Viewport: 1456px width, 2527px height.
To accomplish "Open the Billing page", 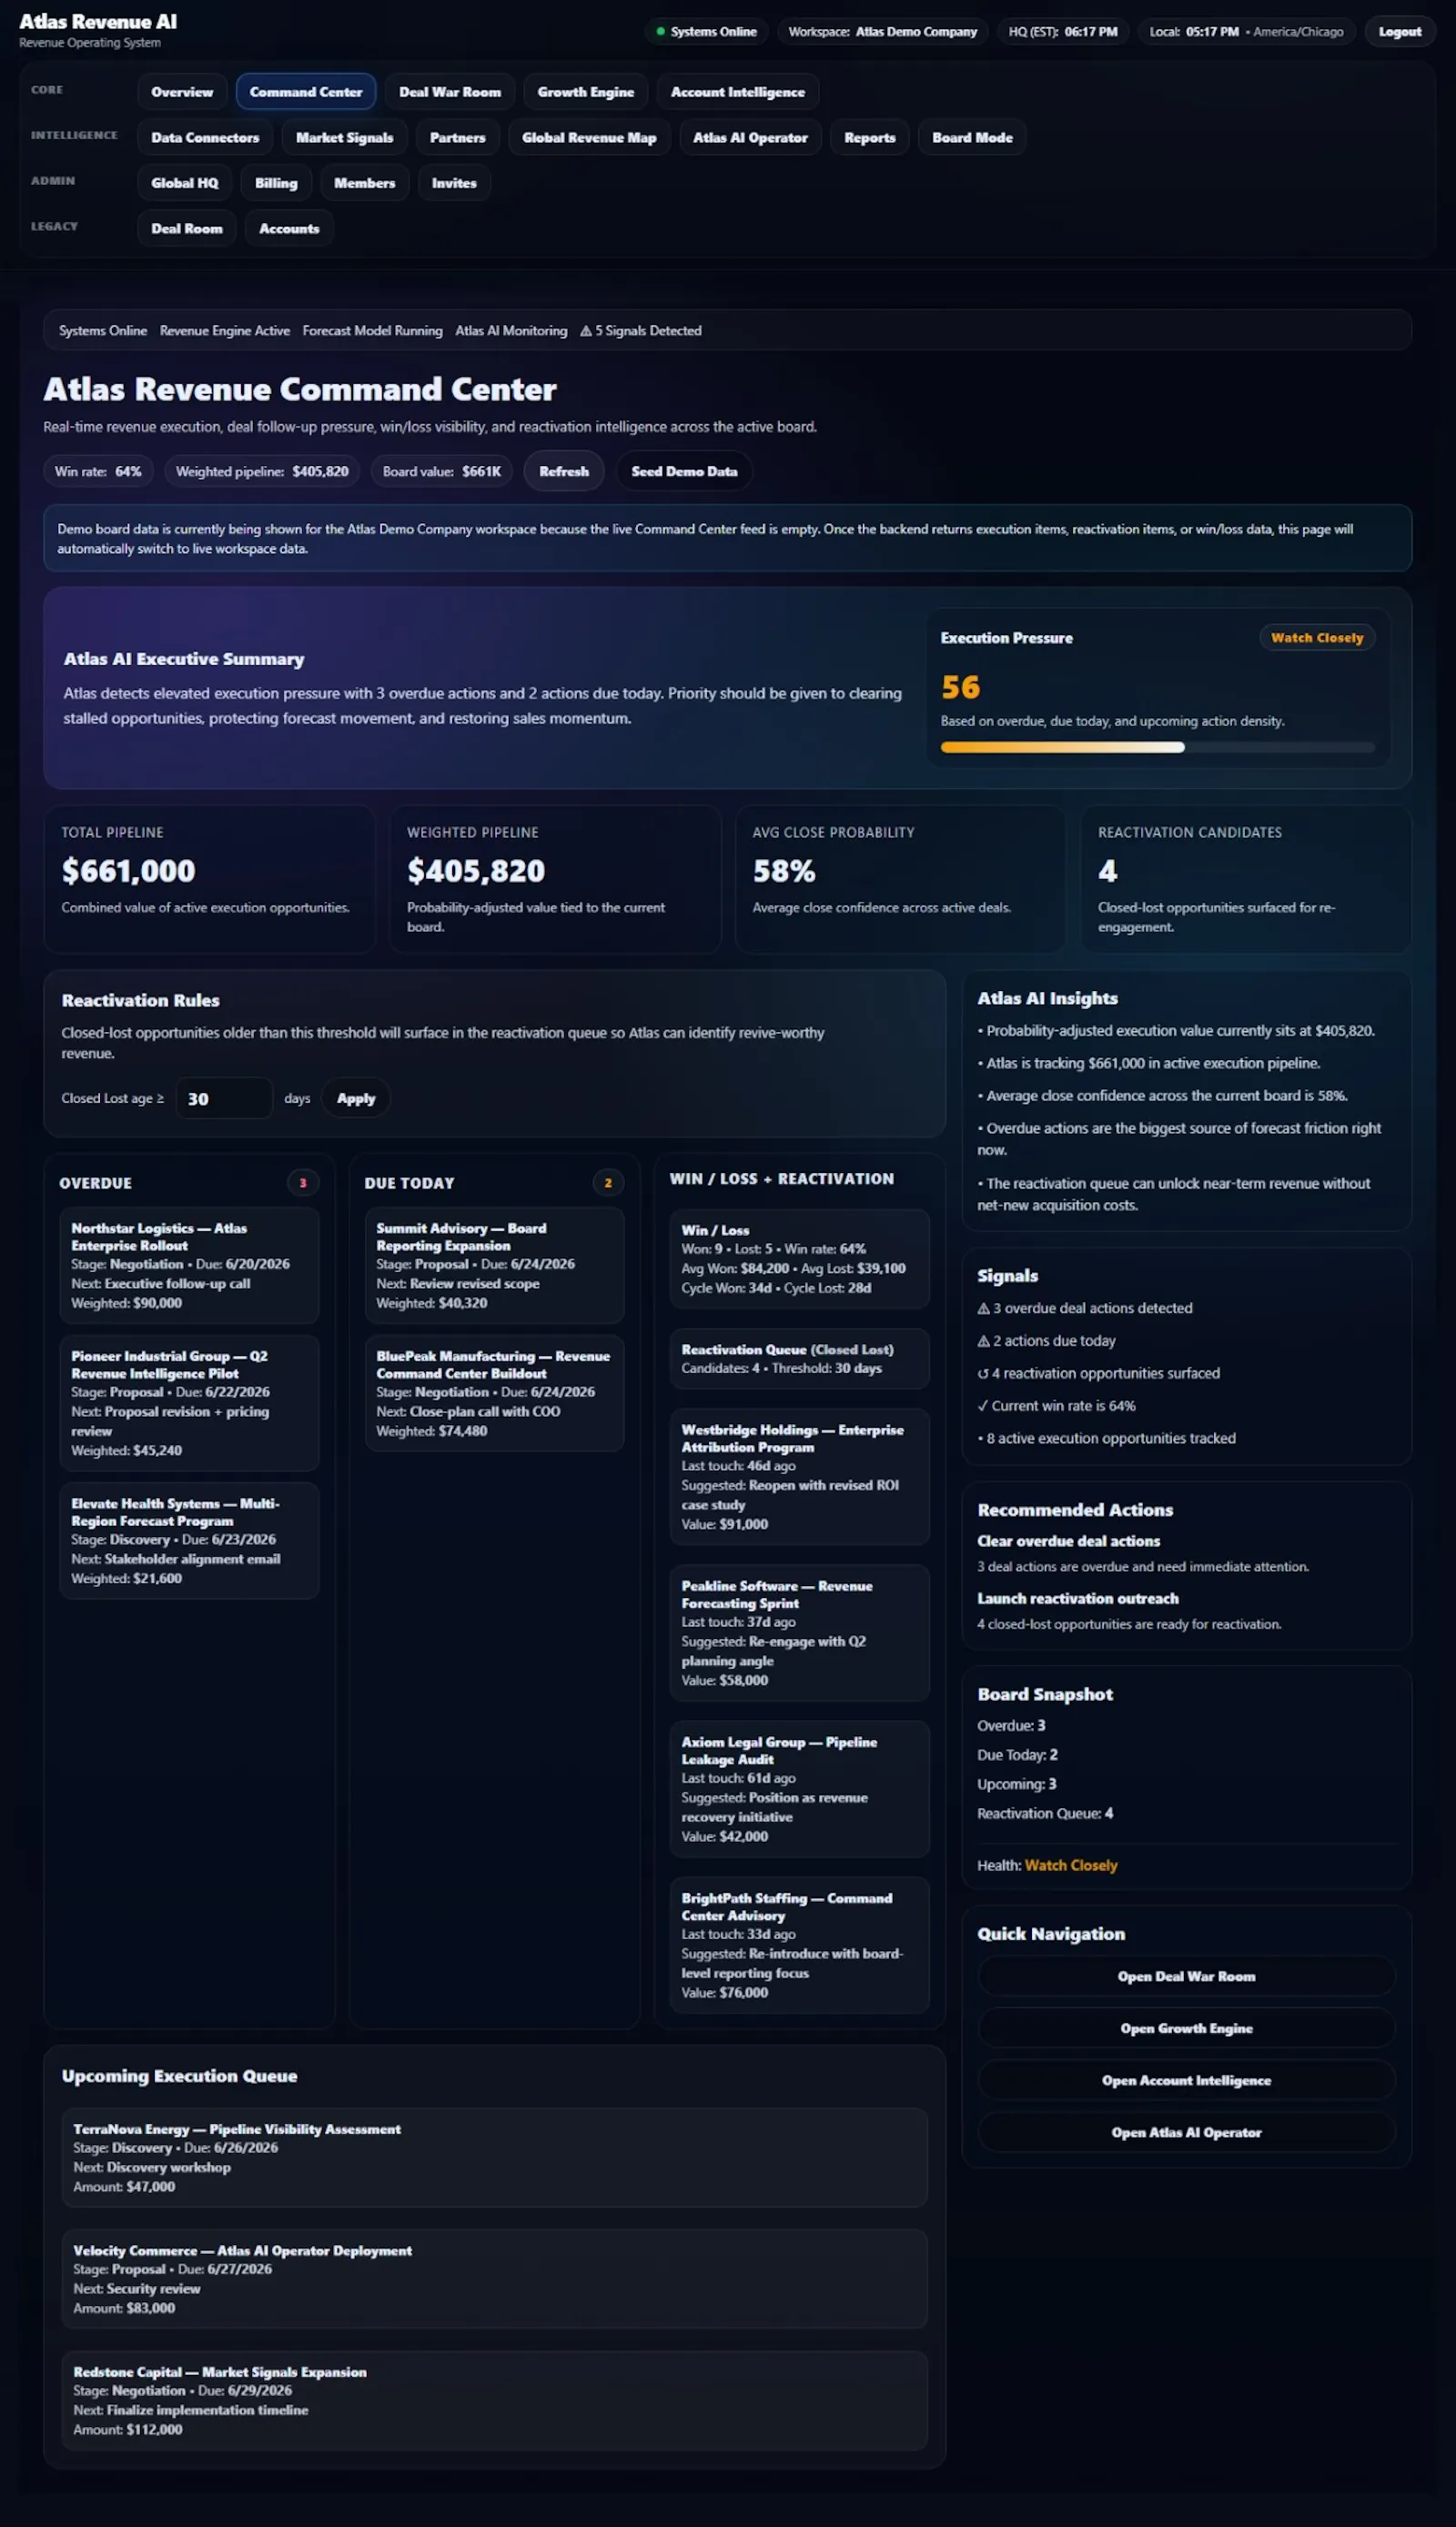I will point(276,183).
